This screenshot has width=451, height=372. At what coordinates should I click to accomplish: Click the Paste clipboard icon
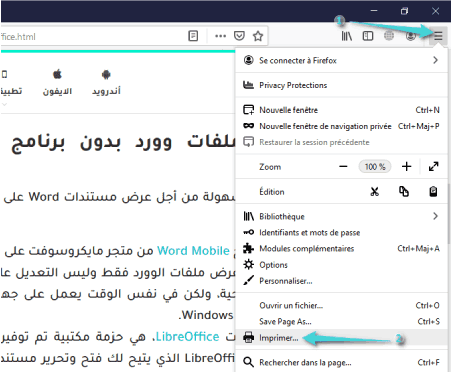(433, 191)
